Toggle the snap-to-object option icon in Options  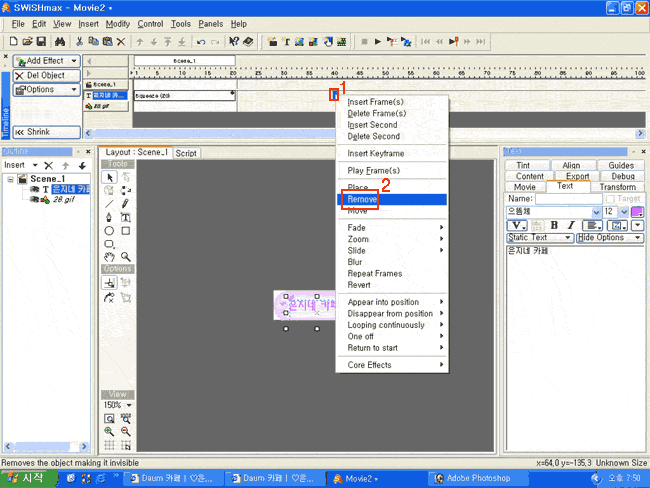coord(109,283)
